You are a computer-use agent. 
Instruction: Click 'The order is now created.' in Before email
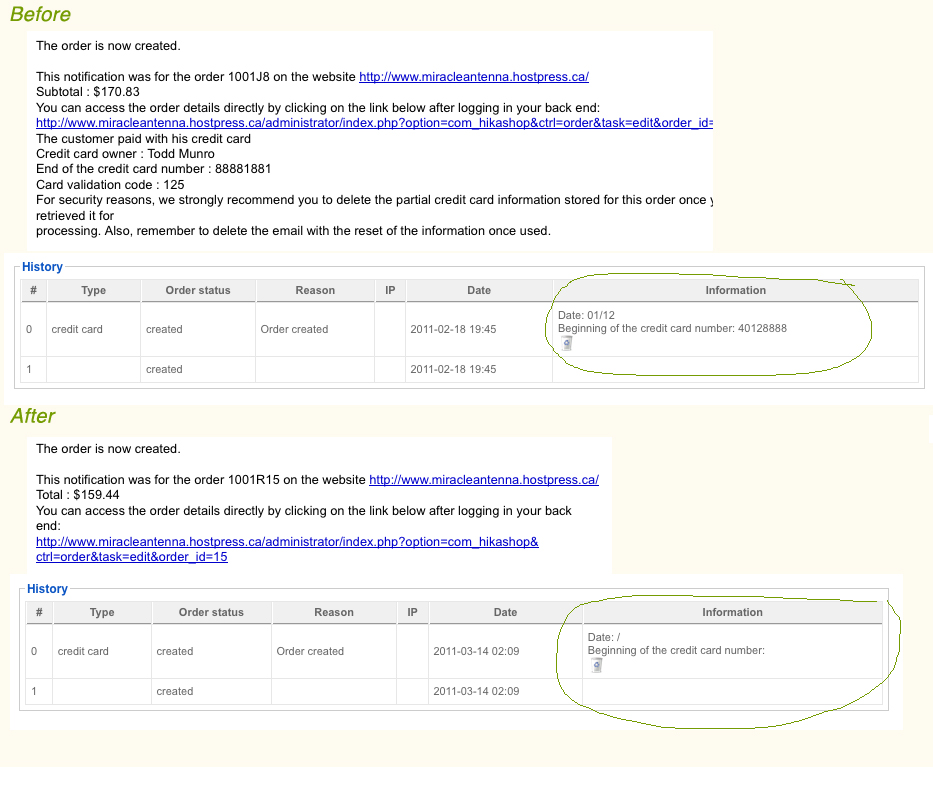coord(108,46)
